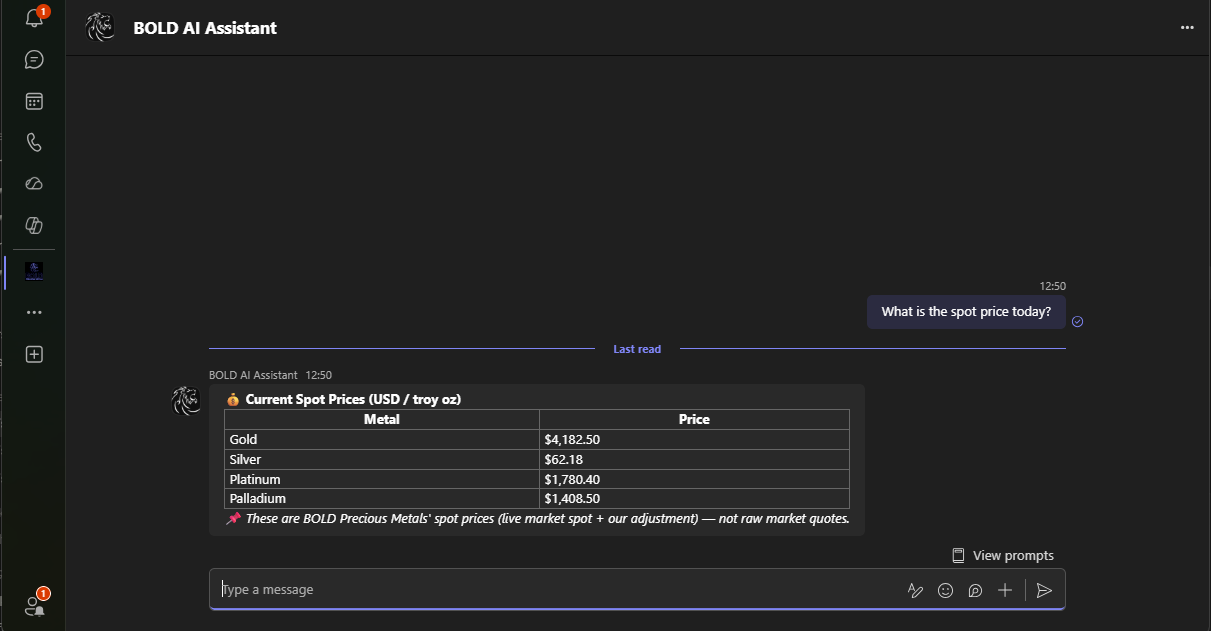
Task: Select the pinned BOLD app icon
Action: [34, 271]
